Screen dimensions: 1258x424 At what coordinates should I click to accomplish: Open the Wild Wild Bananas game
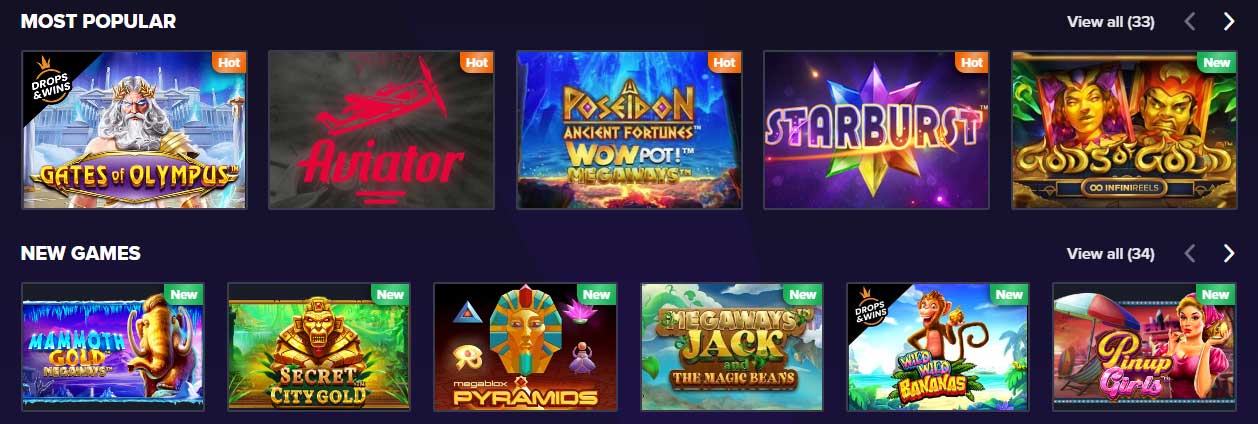(x=938, y=347)
